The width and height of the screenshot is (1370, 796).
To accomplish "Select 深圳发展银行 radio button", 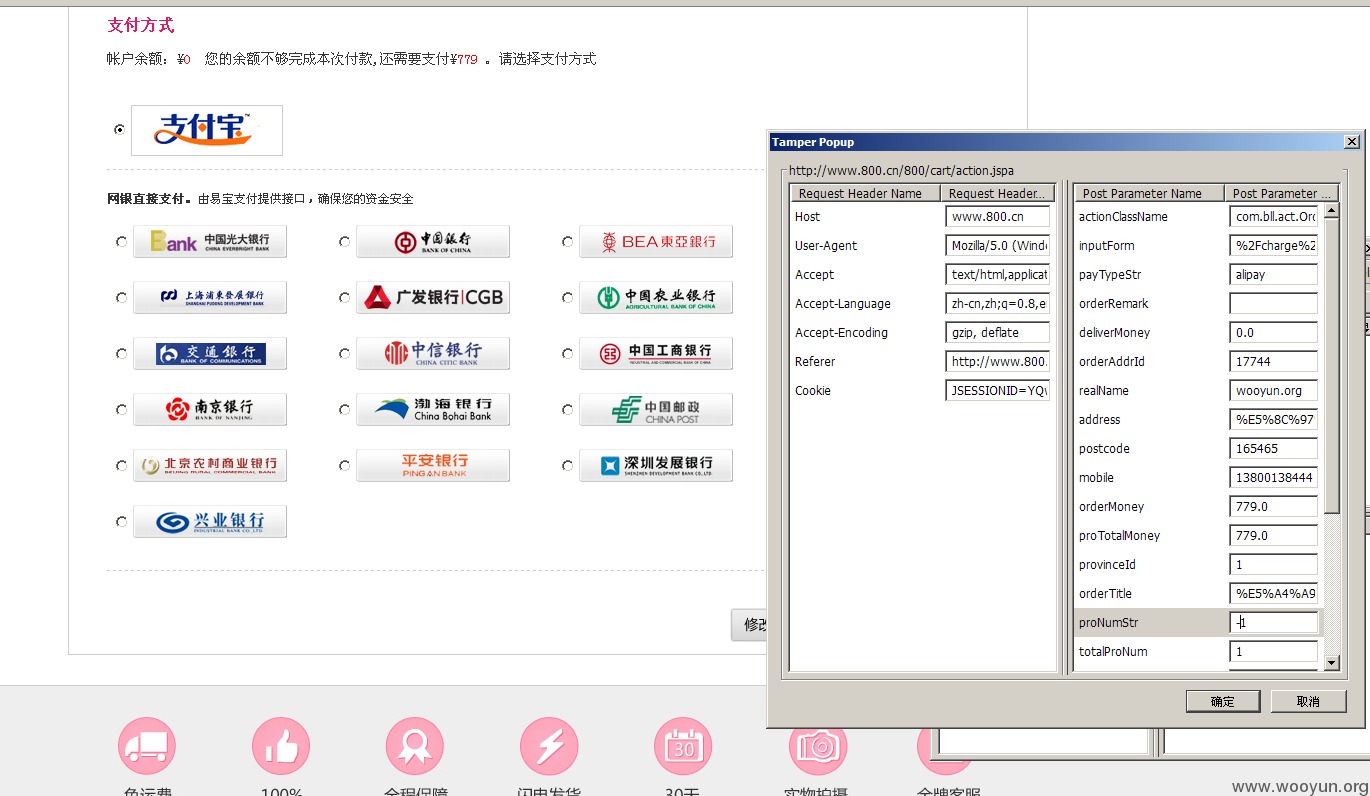I will 567,465.
